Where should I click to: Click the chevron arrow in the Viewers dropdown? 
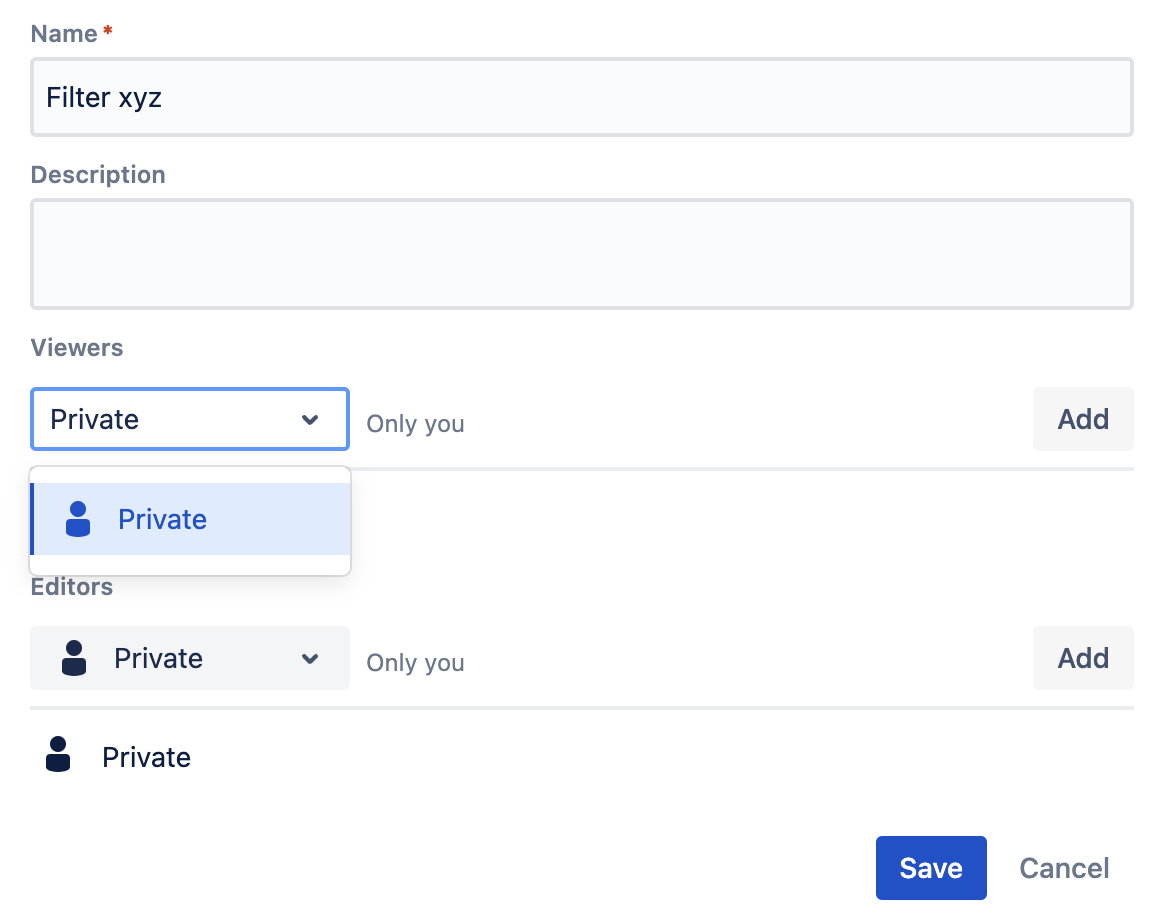click(310, 420)
